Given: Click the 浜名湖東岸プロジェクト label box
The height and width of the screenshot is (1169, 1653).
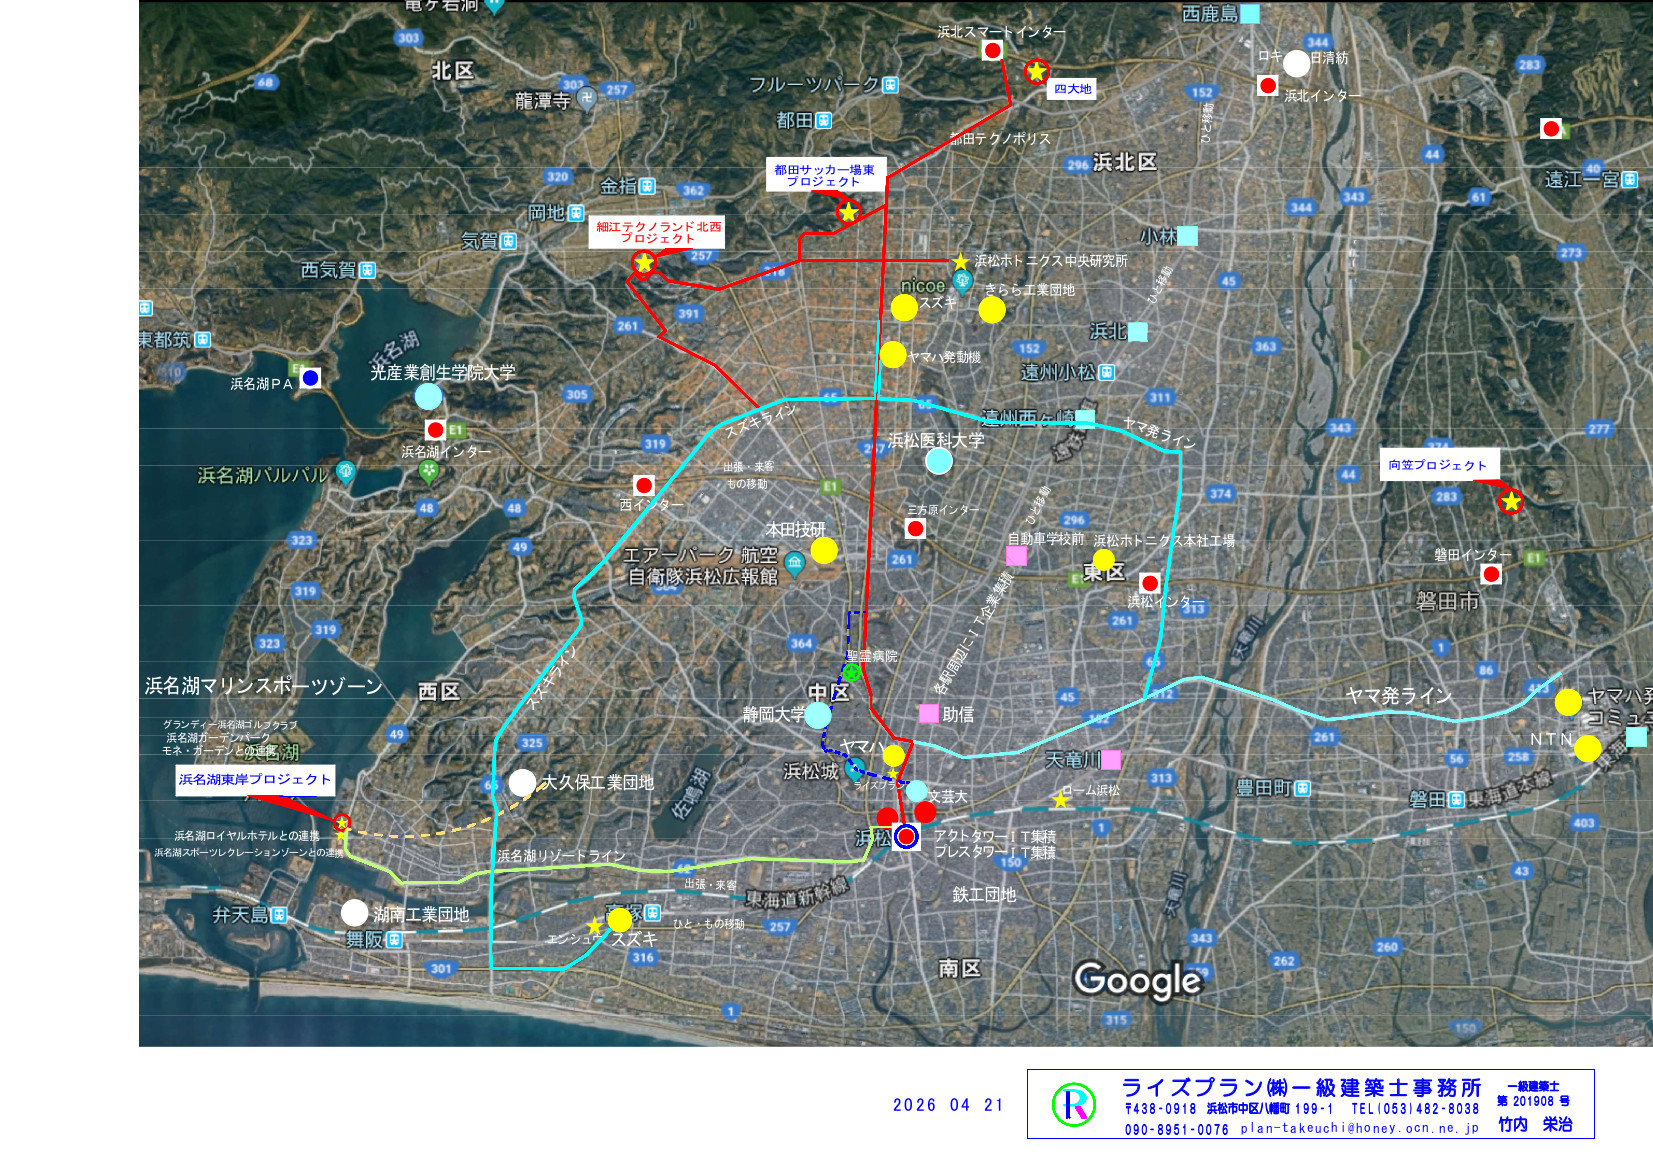Looking at the screenshot, I should [x=255, y=780].
